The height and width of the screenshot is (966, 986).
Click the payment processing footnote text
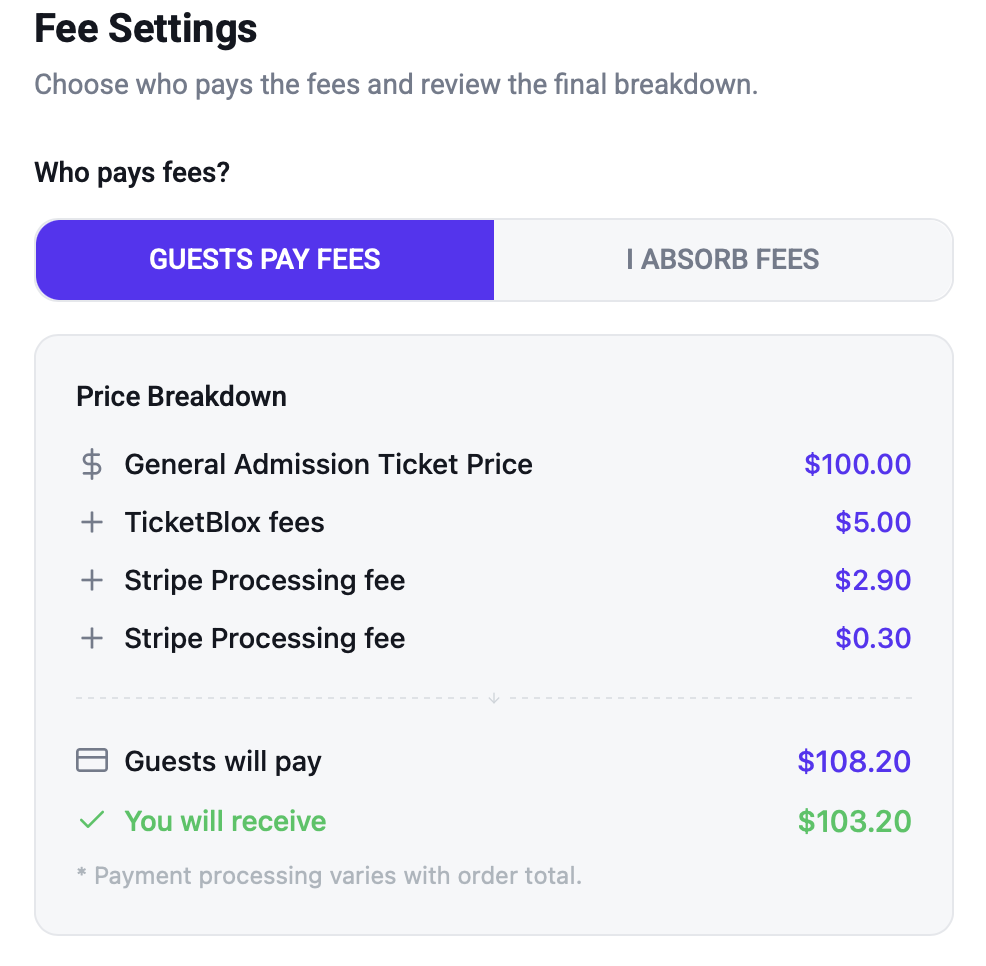329,875
